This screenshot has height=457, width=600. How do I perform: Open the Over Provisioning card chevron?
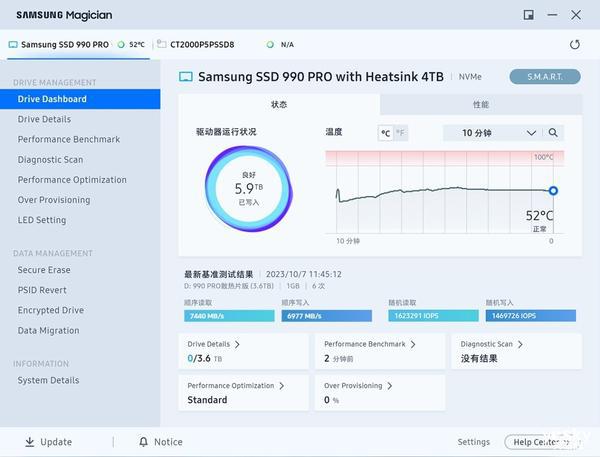point(390,386)
